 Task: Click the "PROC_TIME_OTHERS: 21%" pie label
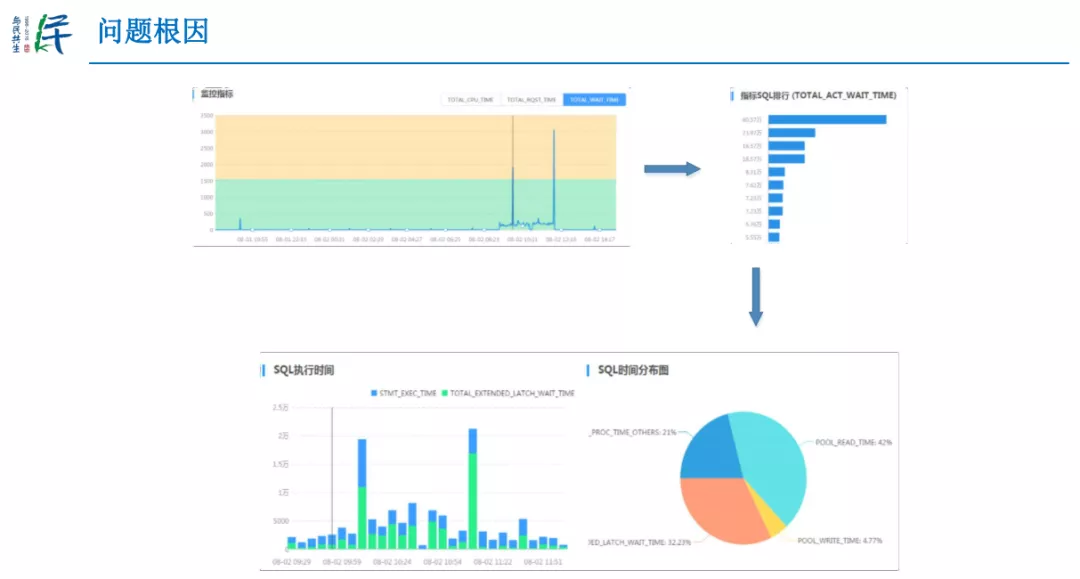tap(632, 432)
